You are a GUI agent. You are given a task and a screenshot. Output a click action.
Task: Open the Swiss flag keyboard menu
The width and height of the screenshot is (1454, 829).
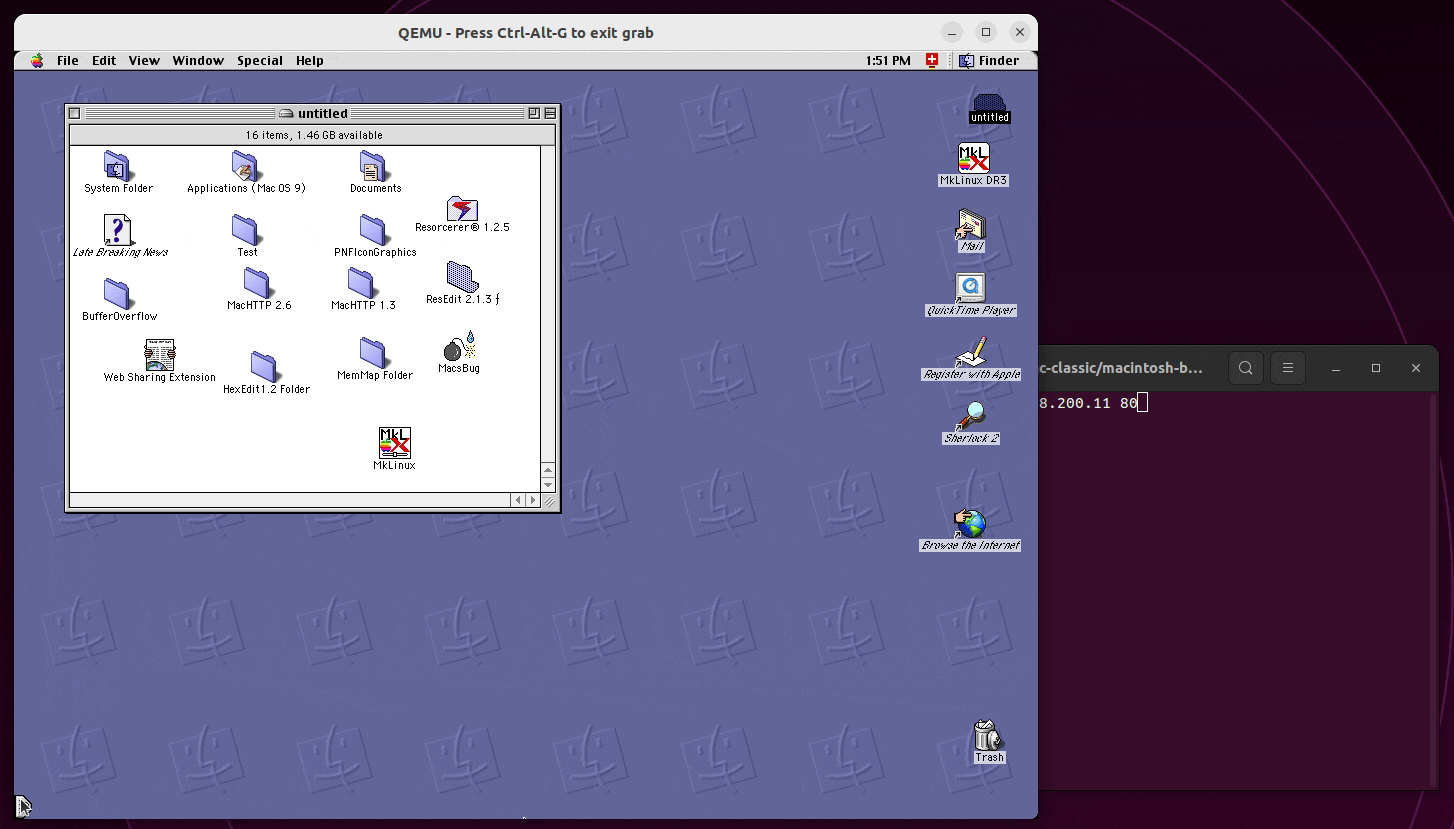[932, 60]
